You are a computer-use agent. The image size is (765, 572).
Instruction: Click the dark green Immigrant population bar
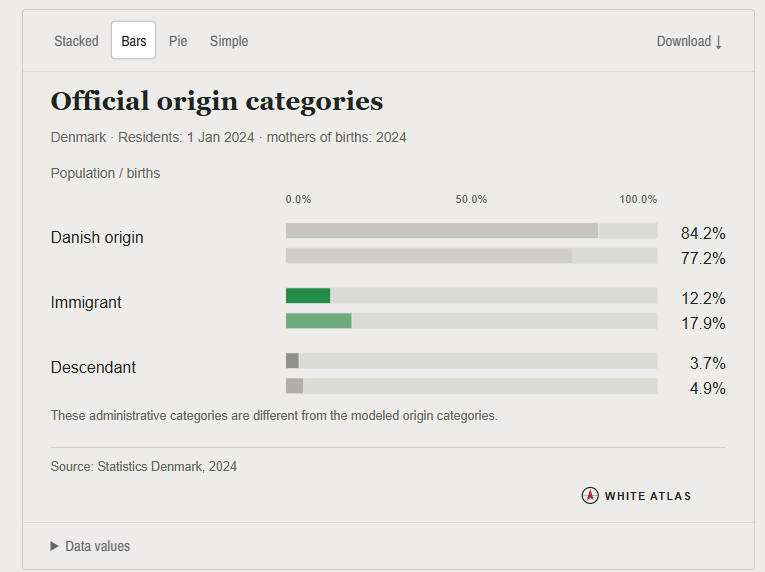pyautogui.click(x=308, y=296)
